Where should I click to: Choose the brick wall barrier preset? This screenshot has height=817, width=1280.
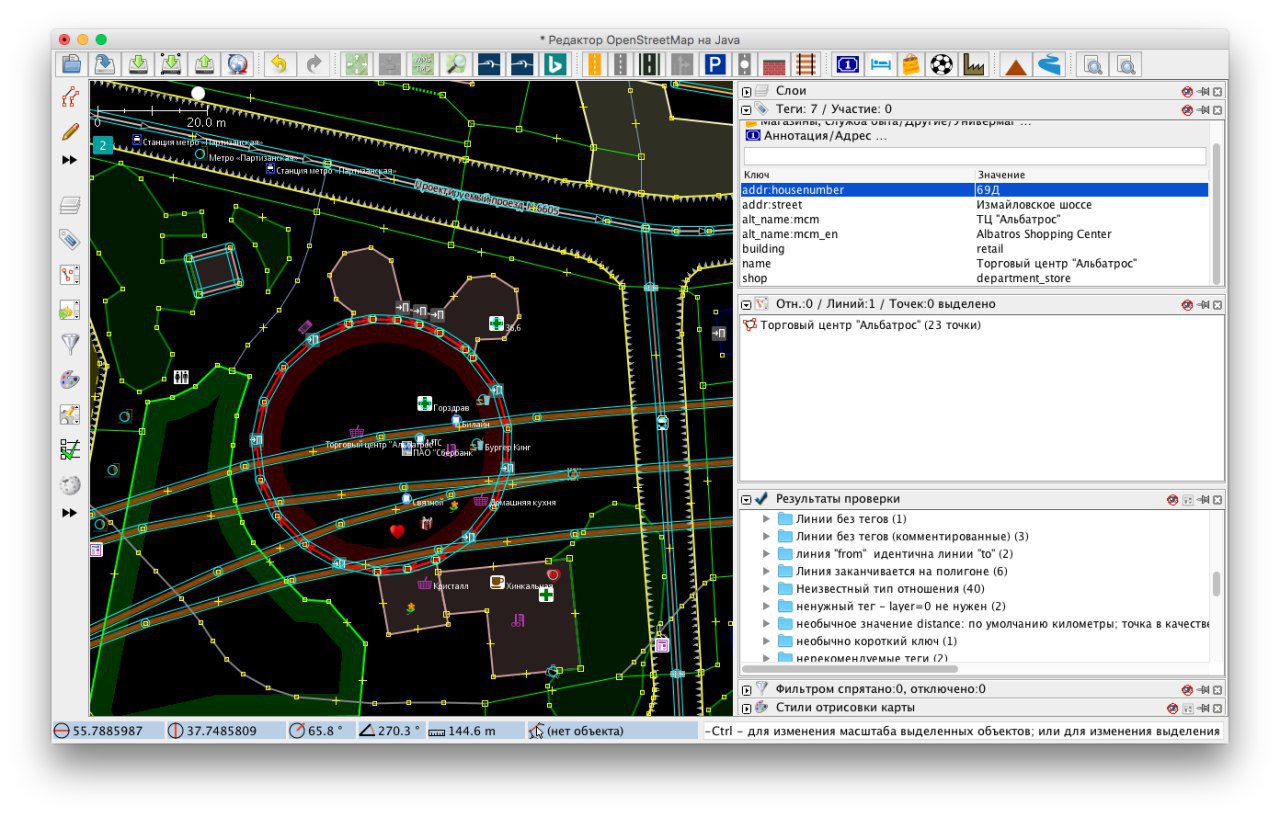[x=774, y=64]
